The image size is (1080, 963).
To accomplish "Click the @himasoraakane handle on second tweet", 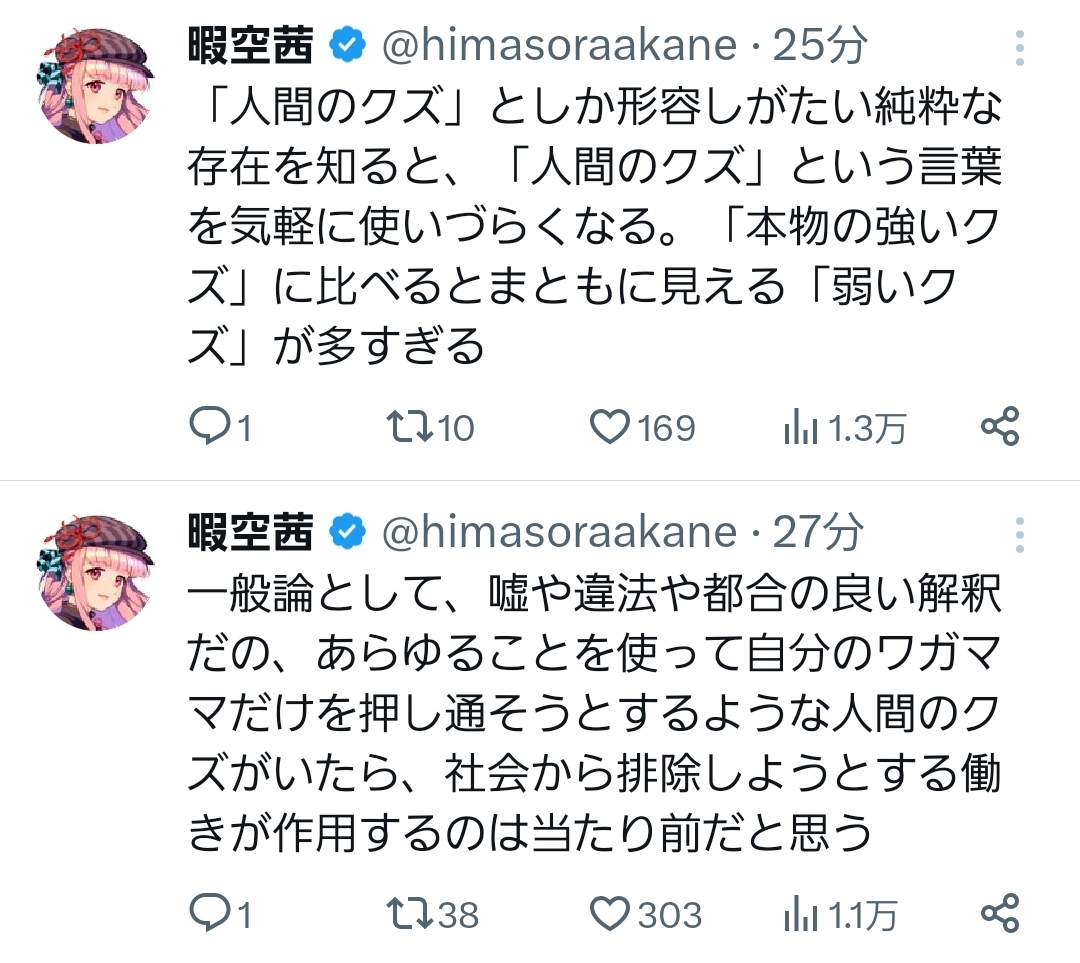I will [x=560, y=533].
